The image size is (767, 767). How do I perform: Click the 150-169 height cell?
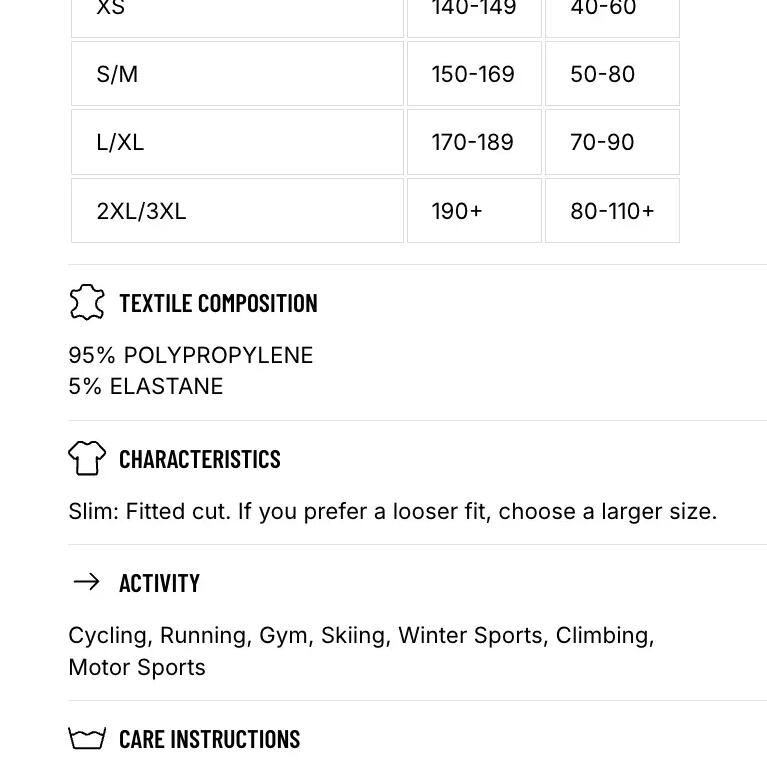[474, 74]
